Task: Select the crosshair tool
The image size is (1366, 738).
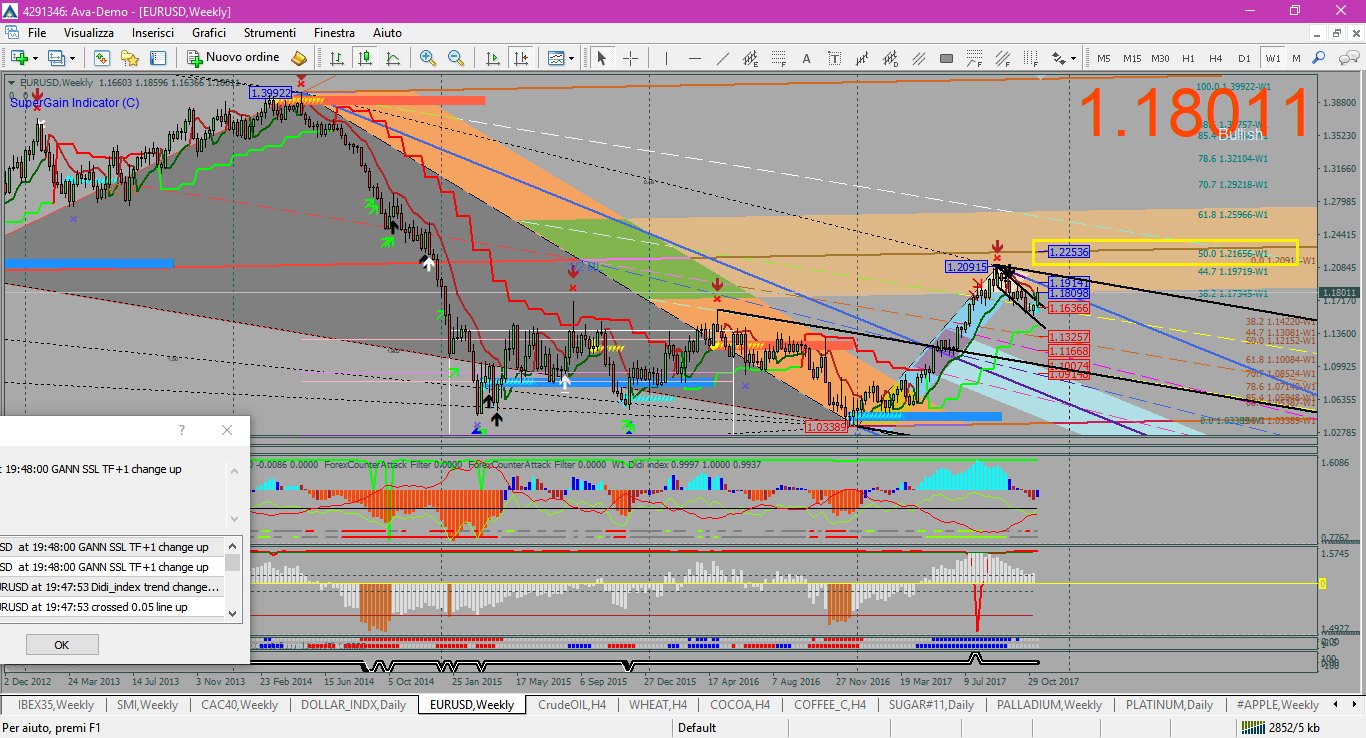Action: pos(630,58)
